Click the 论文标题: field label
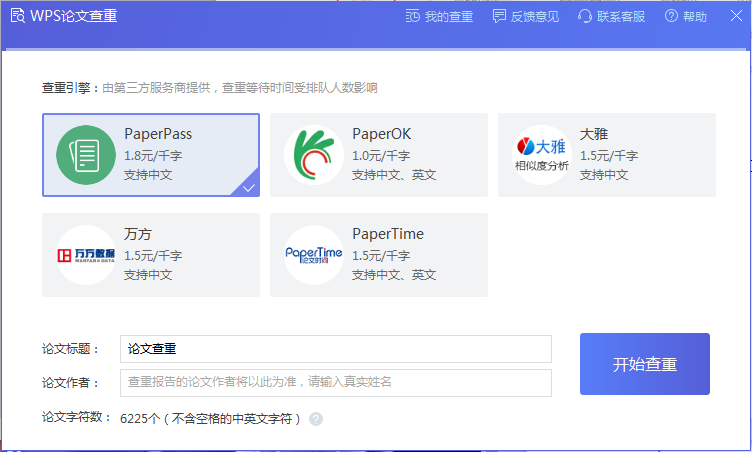 pyautogui.click(x=71, y=349)
